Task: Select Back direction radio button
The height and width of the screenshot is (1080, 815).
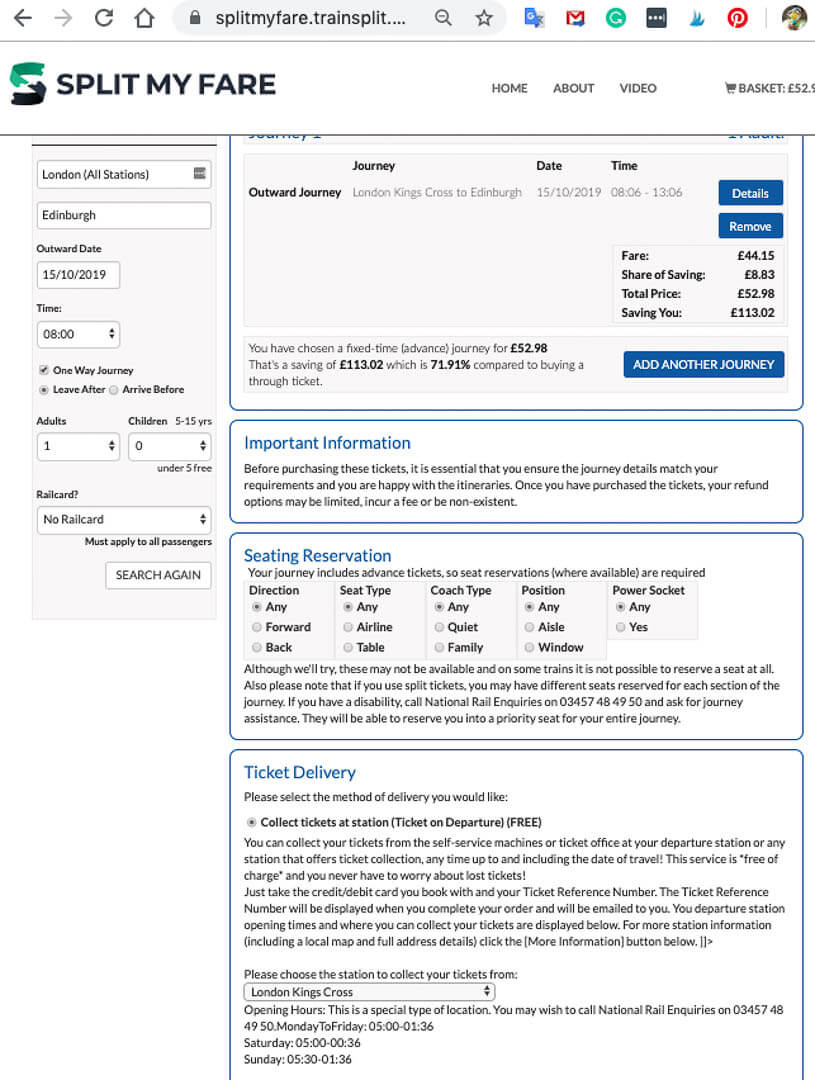Action: tap(257, 647)
